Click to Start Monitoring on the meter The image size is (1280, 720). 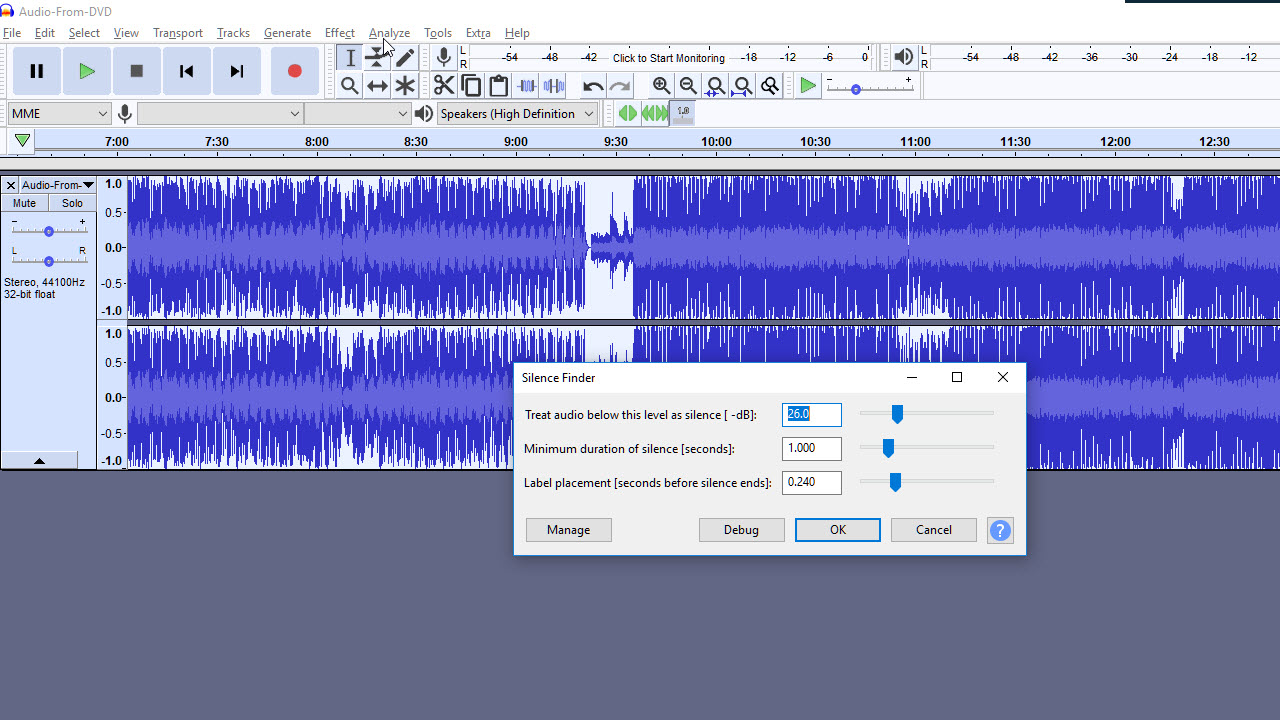[x=668, y=57]
